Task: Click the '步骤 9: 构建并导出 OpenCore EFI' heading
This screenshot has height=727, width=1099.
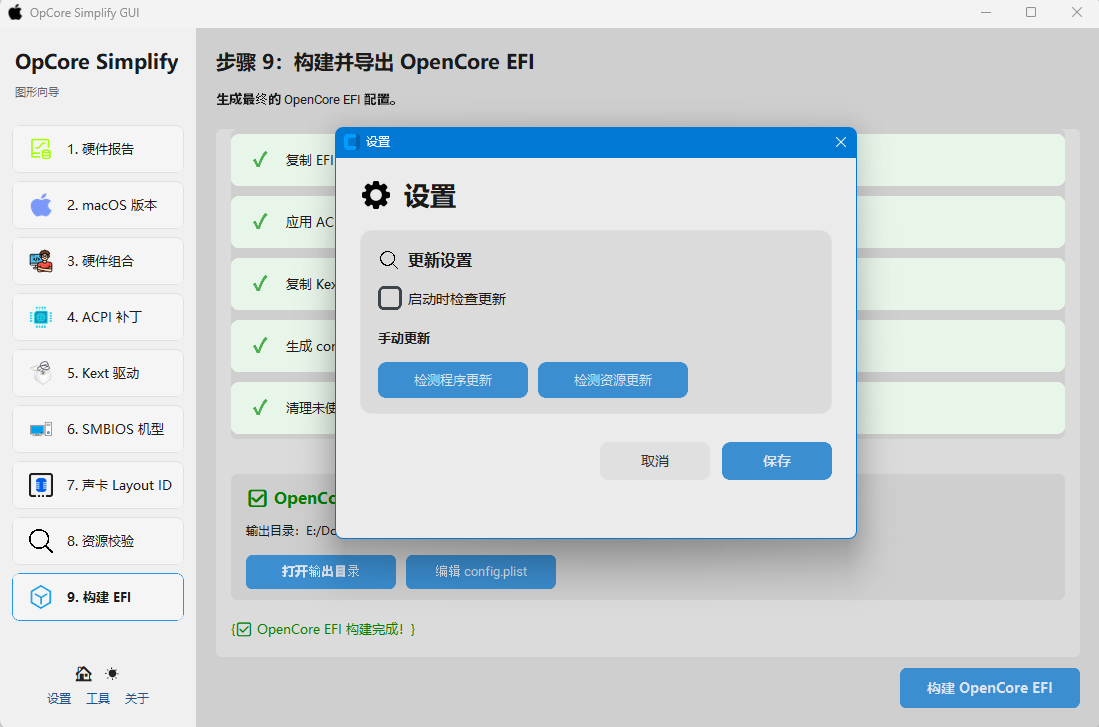Action: [375, 62]
